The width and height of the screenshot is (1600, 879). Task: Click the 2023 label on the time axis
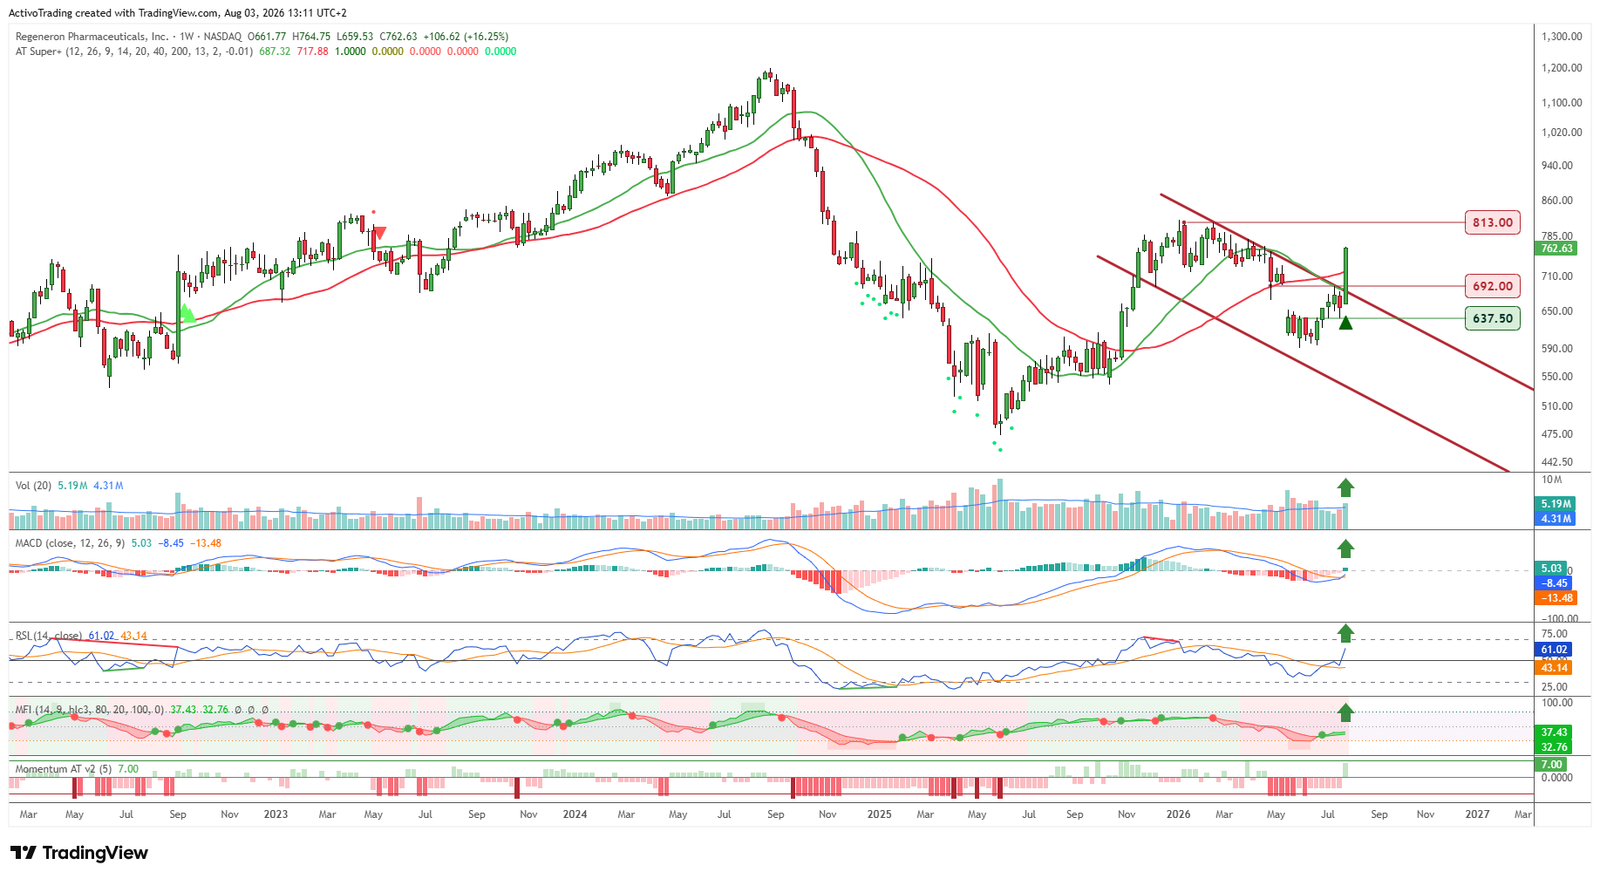pos(275,814)
